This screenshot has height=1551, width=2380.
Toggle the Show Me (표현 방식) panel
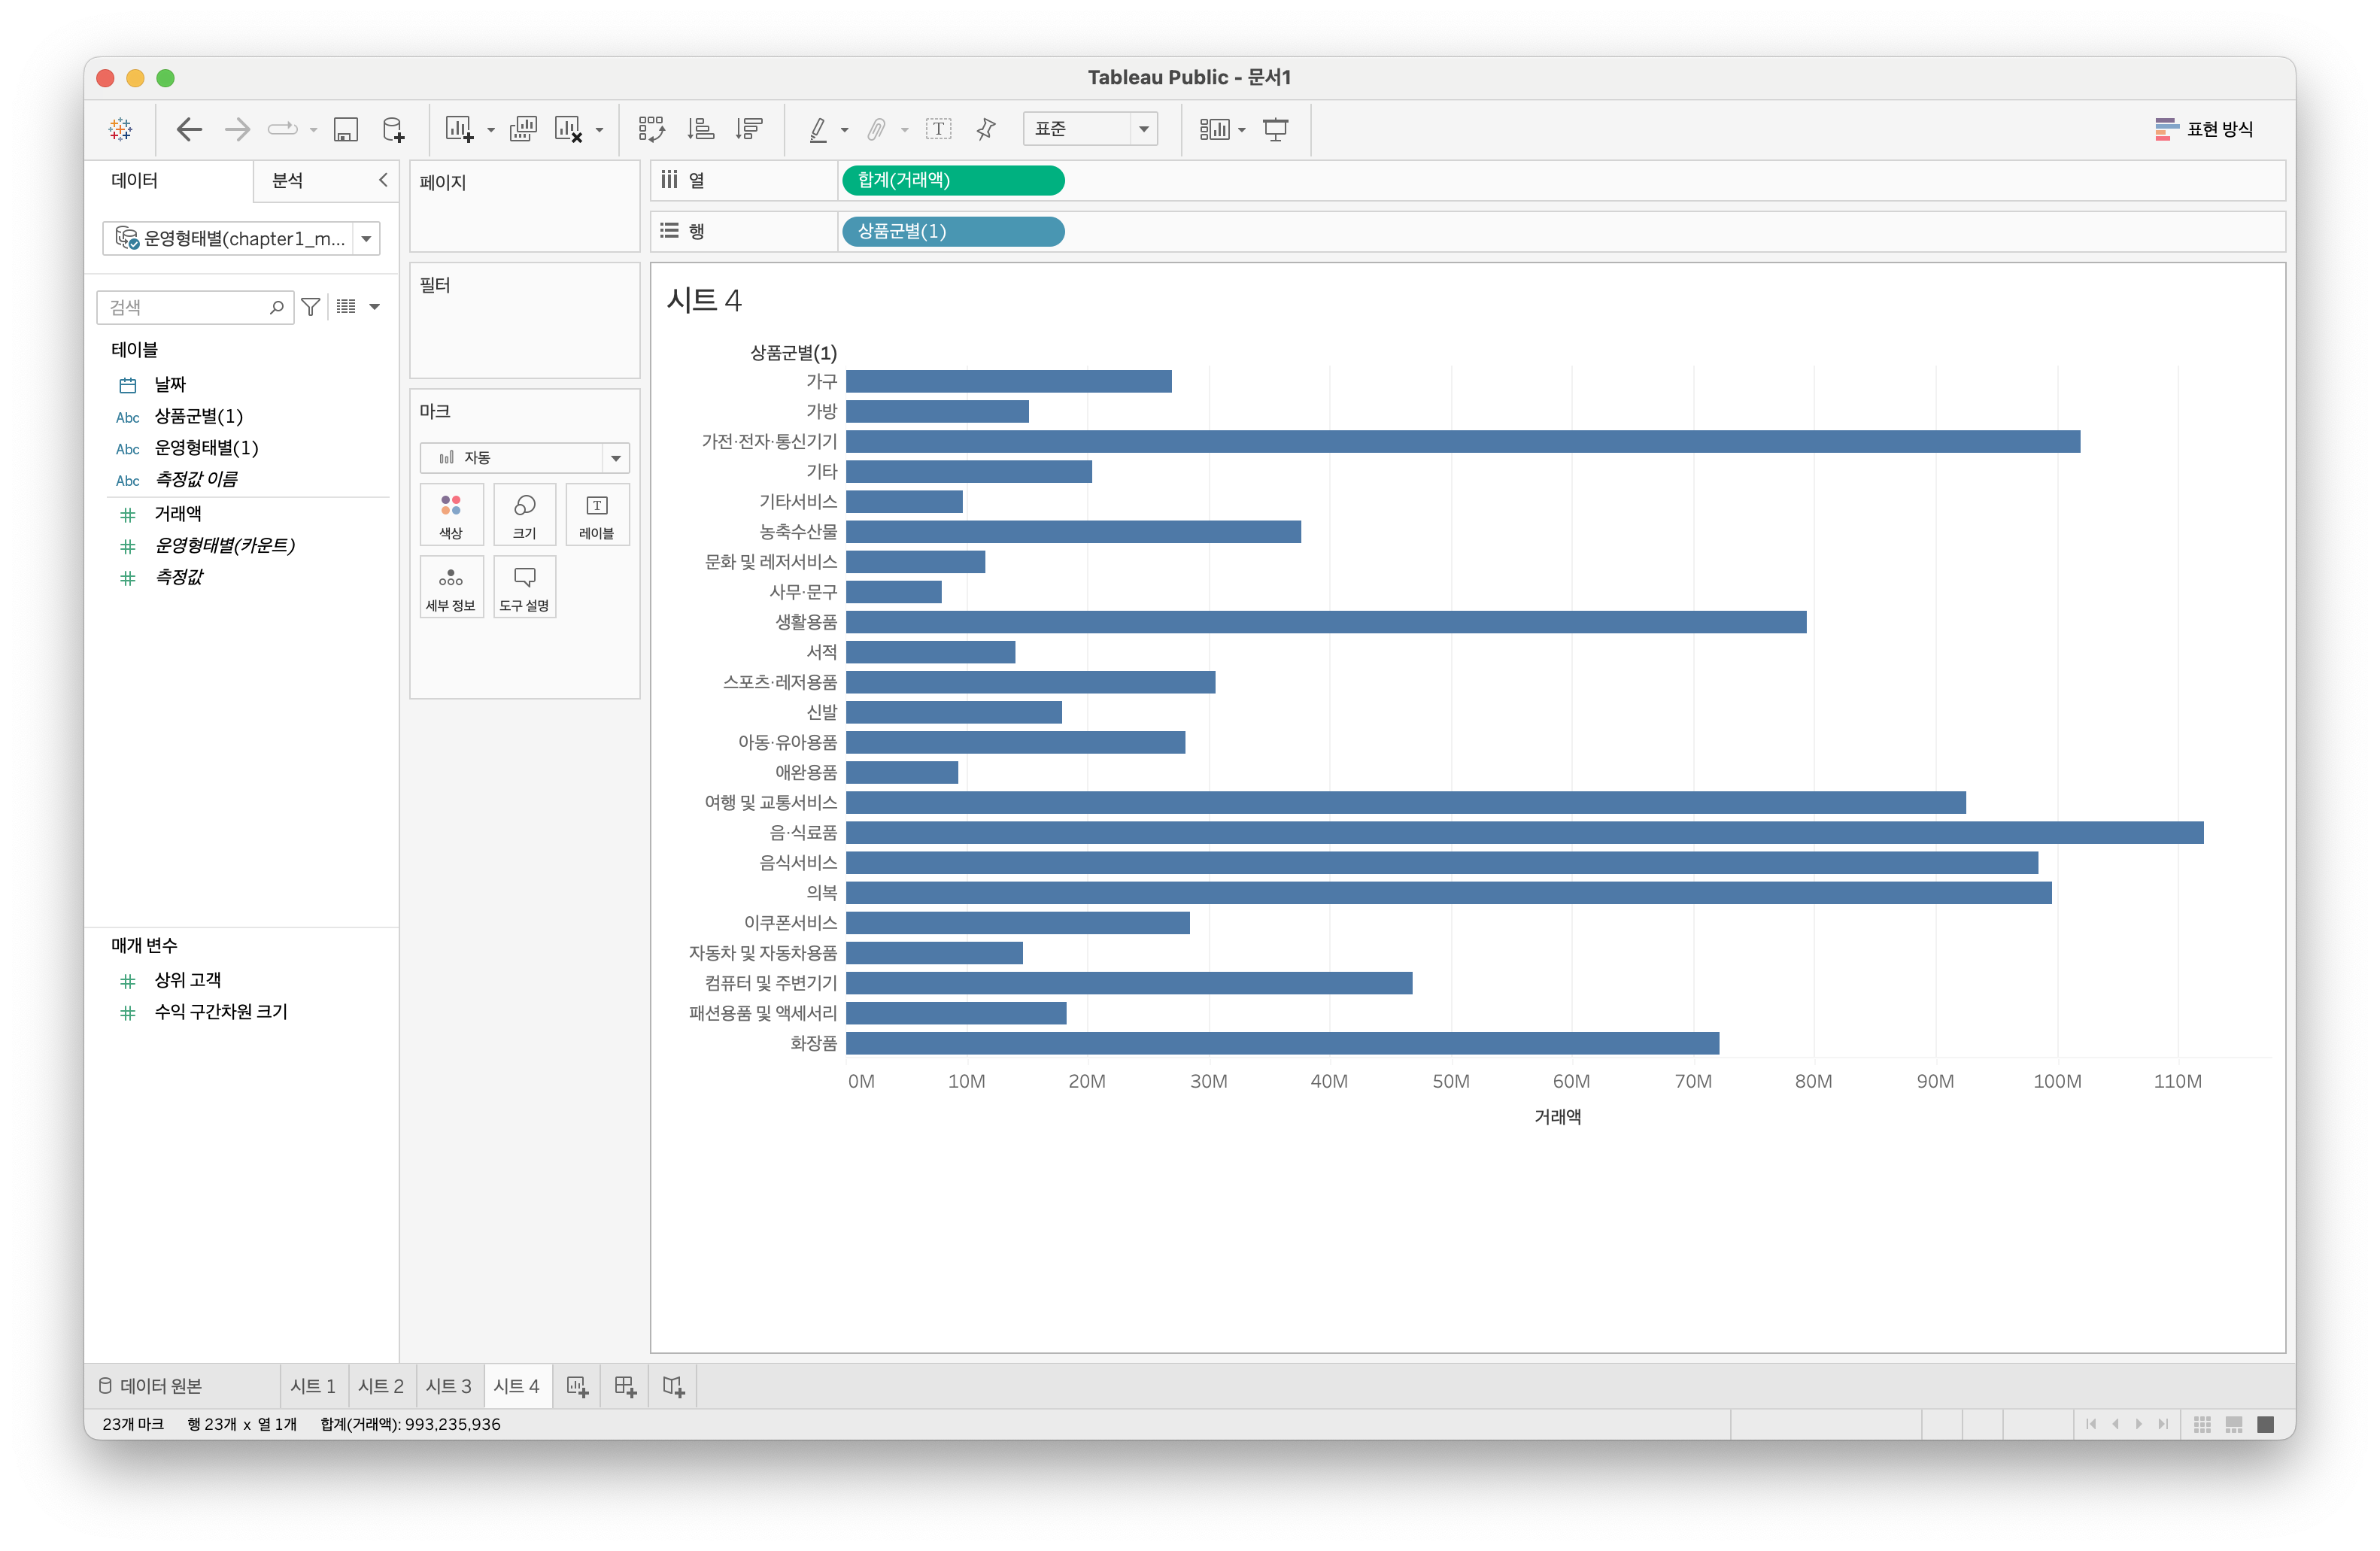point(2203,129)
